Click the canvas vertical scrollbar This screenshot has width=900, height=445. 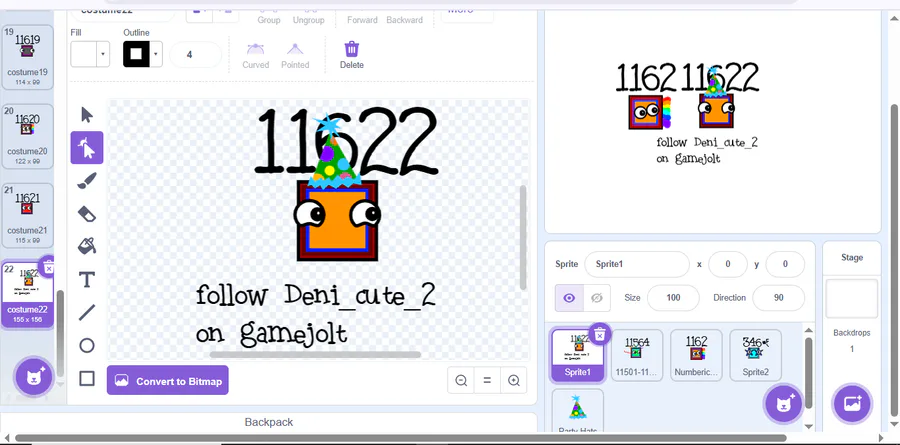[523, 237]
